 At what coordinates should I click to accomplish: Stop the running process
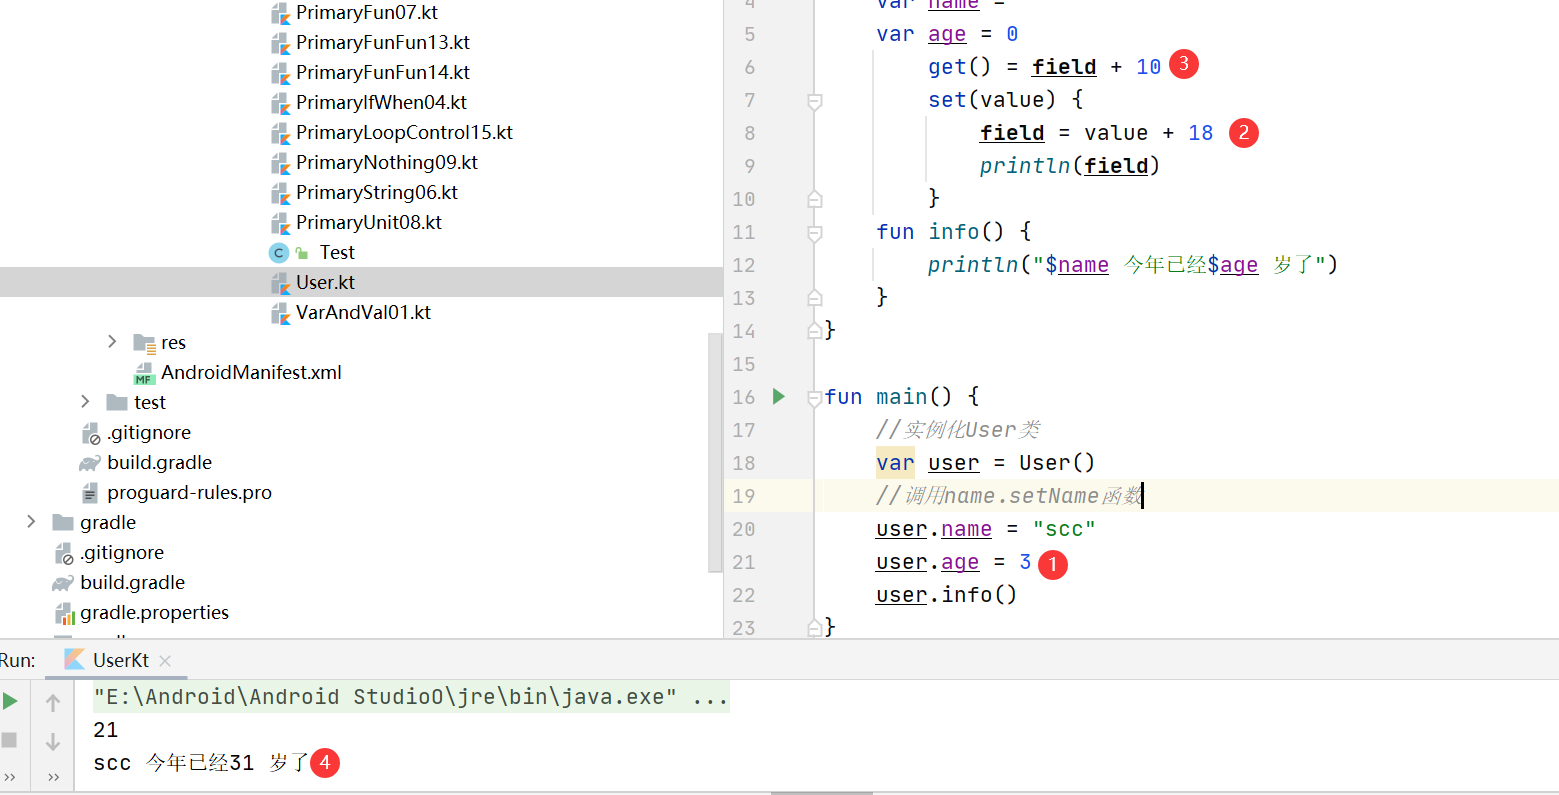[x=9, y=740]
